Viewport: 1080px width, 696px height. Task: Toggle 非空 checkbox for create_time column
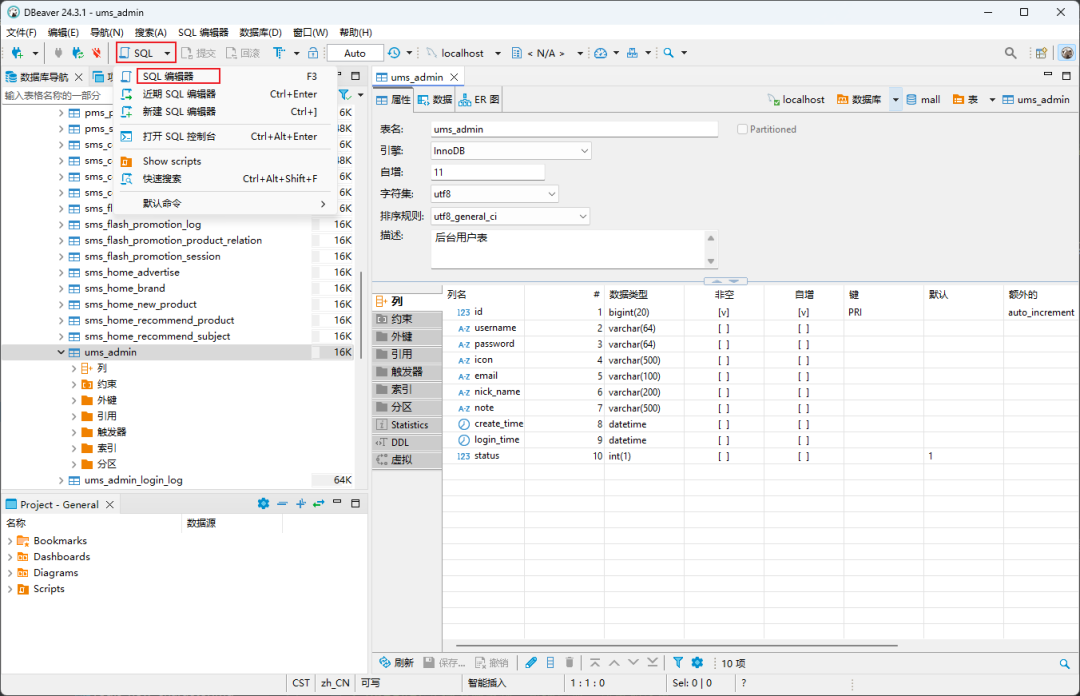point(723,424)
